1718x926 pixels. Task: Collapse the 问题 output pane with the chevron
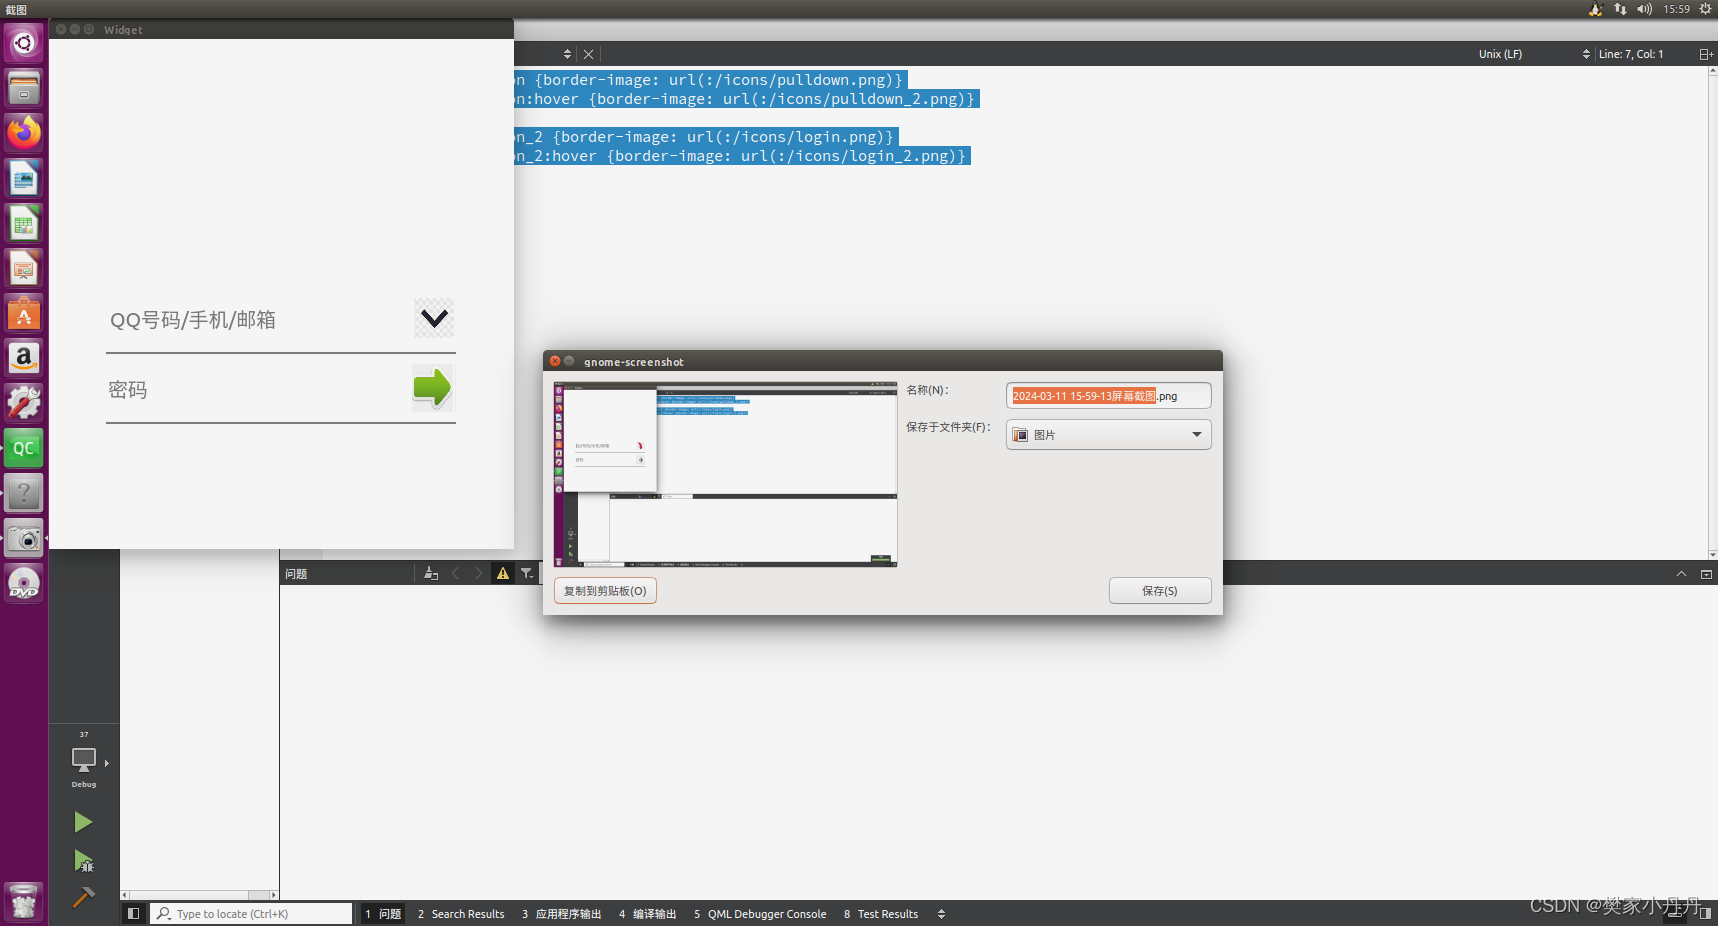1681,573
